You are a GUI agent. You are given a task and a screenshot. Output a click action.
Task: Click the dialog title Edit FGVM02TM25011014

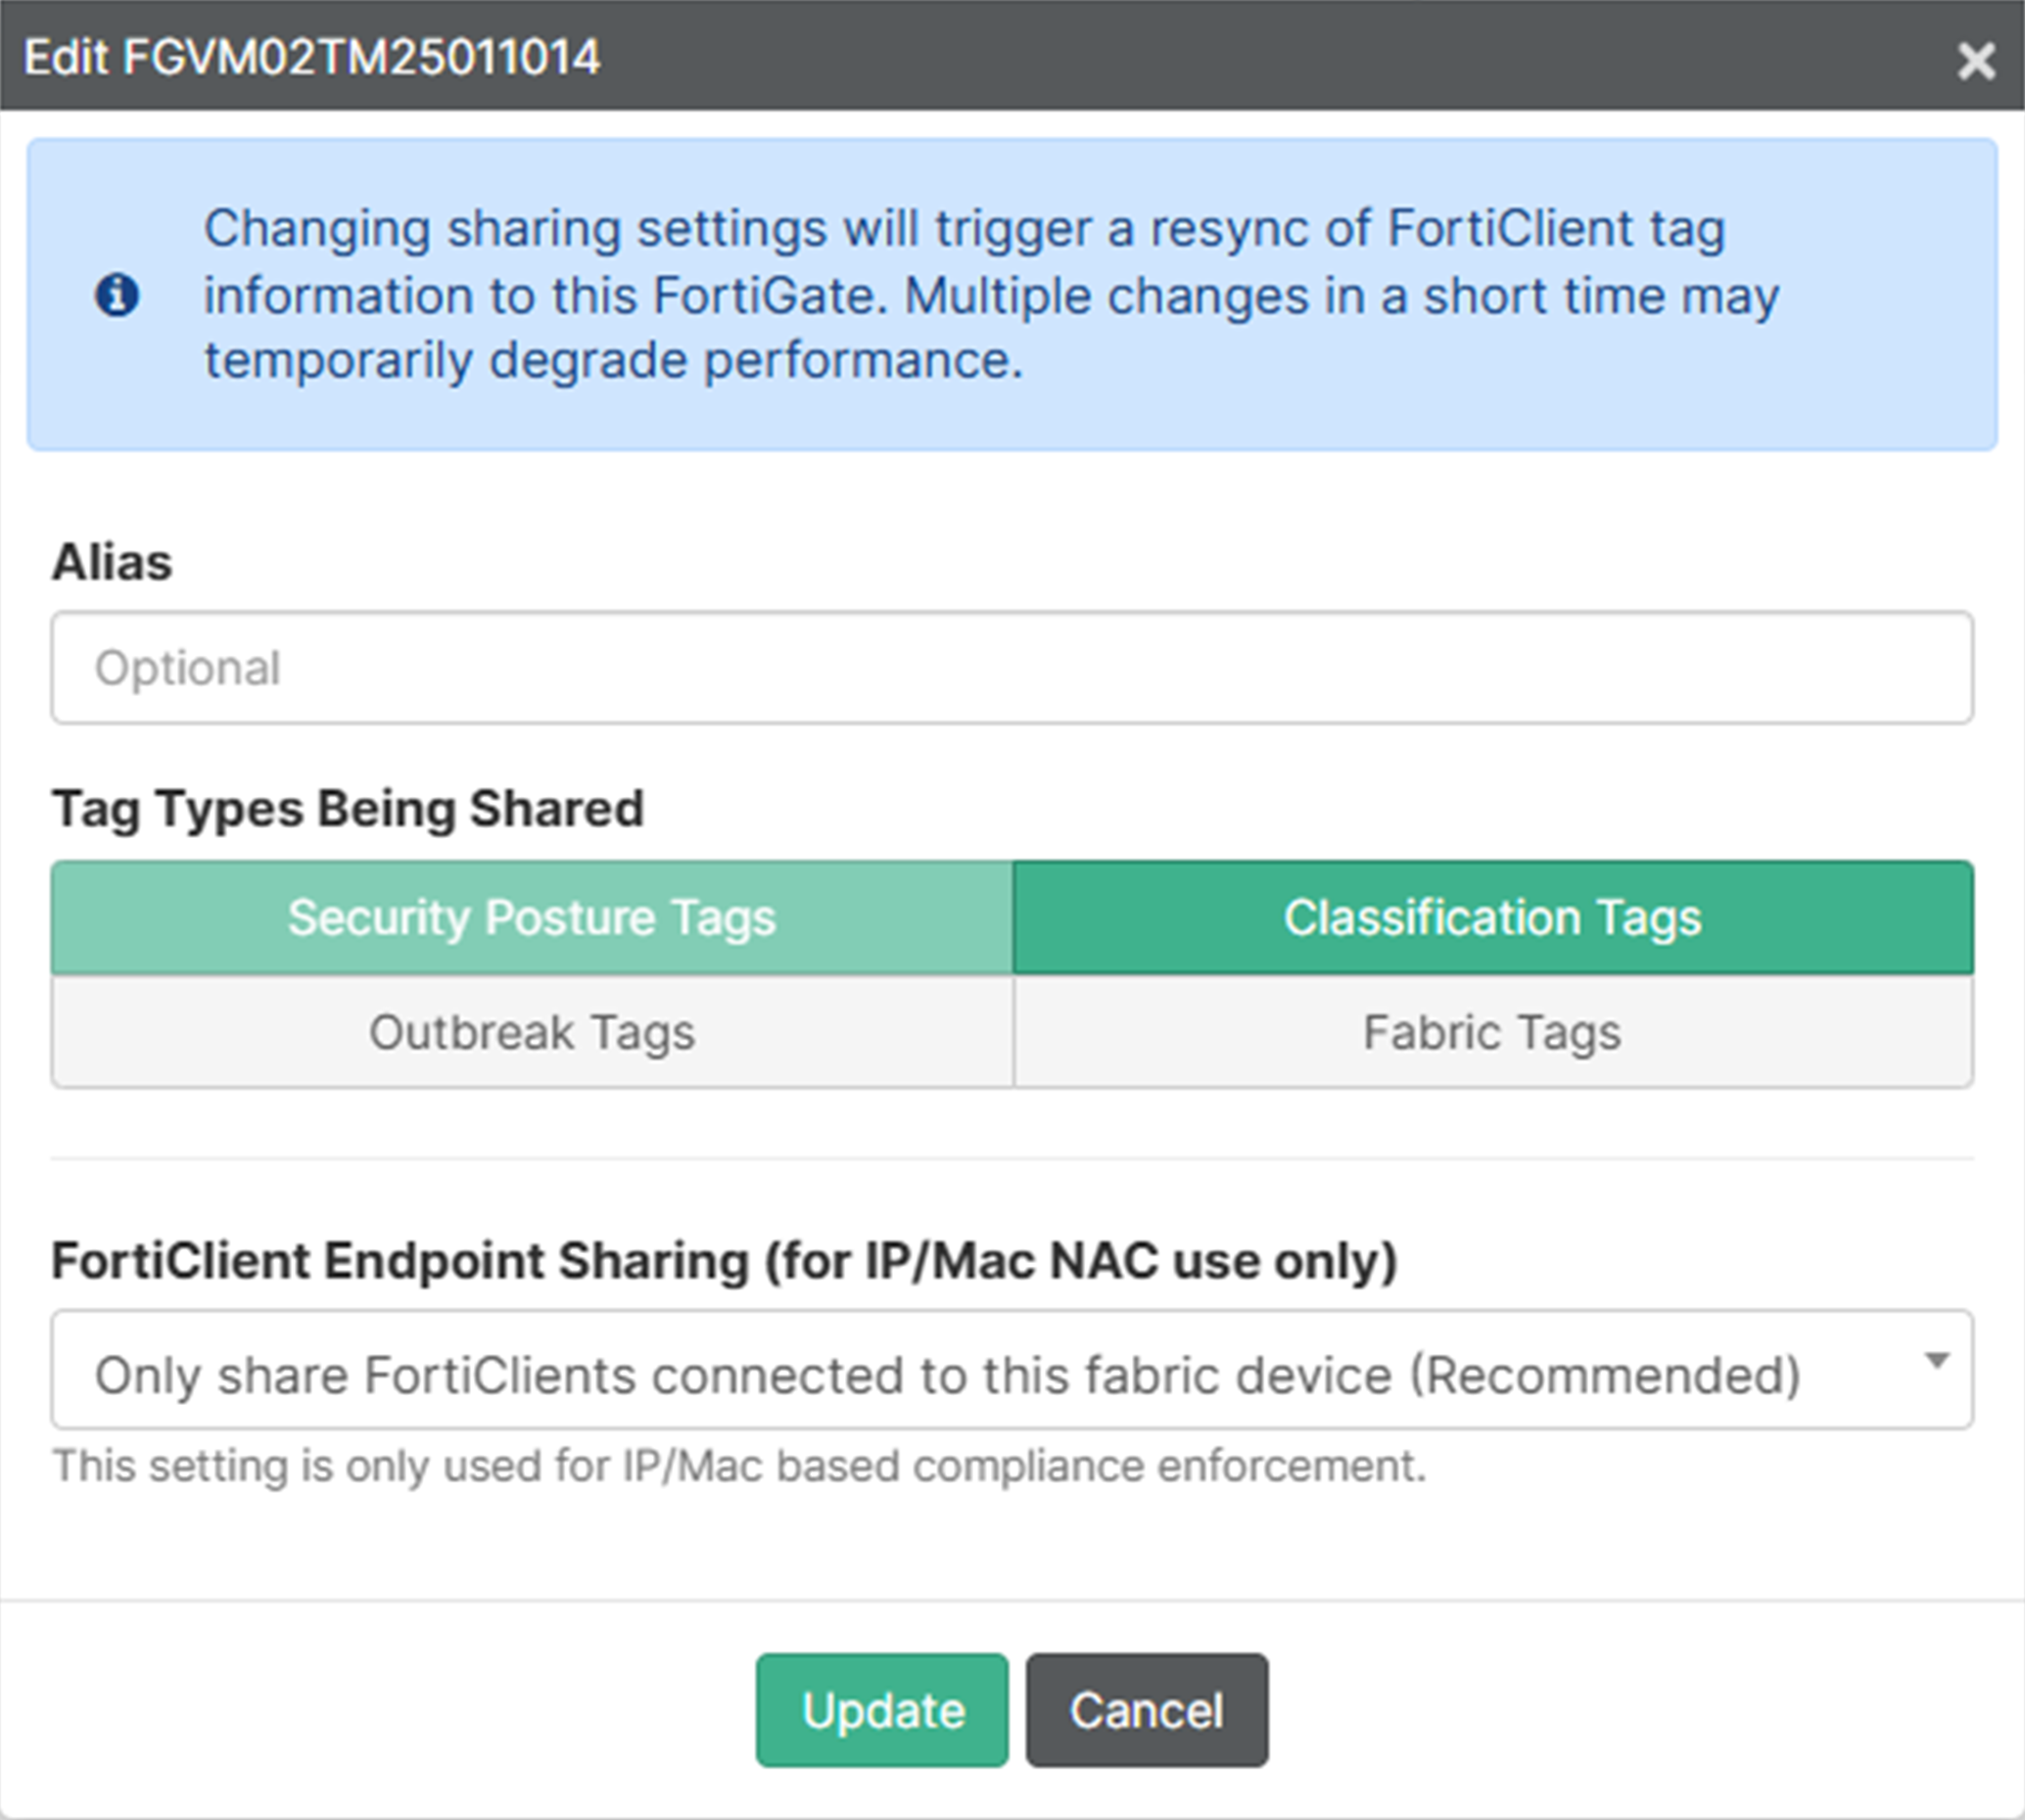click(x=312, y=57)
